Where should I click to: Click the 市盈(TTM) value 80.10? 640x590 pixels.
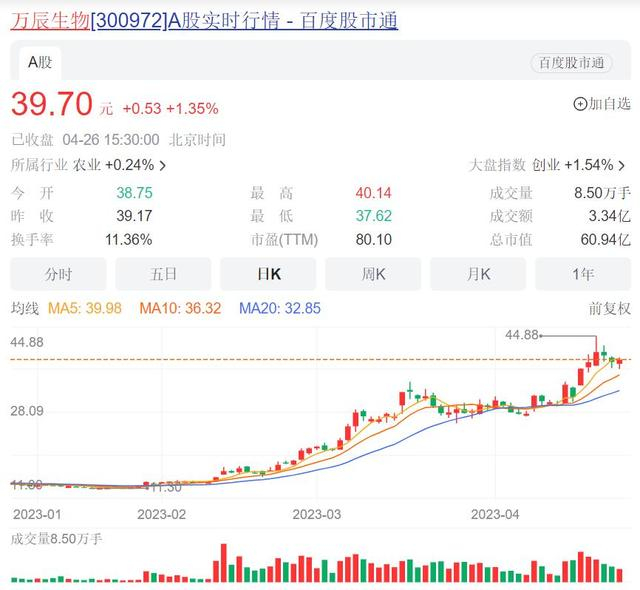pyautogui.click(x=373, y=240)
